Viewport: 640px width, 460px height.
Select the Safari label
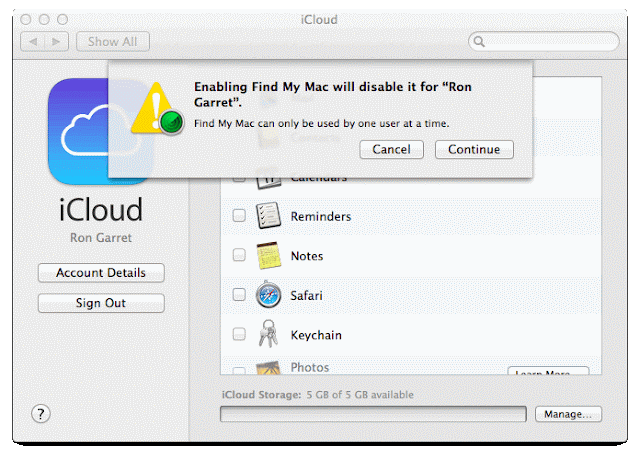click(x=306, y=295)
